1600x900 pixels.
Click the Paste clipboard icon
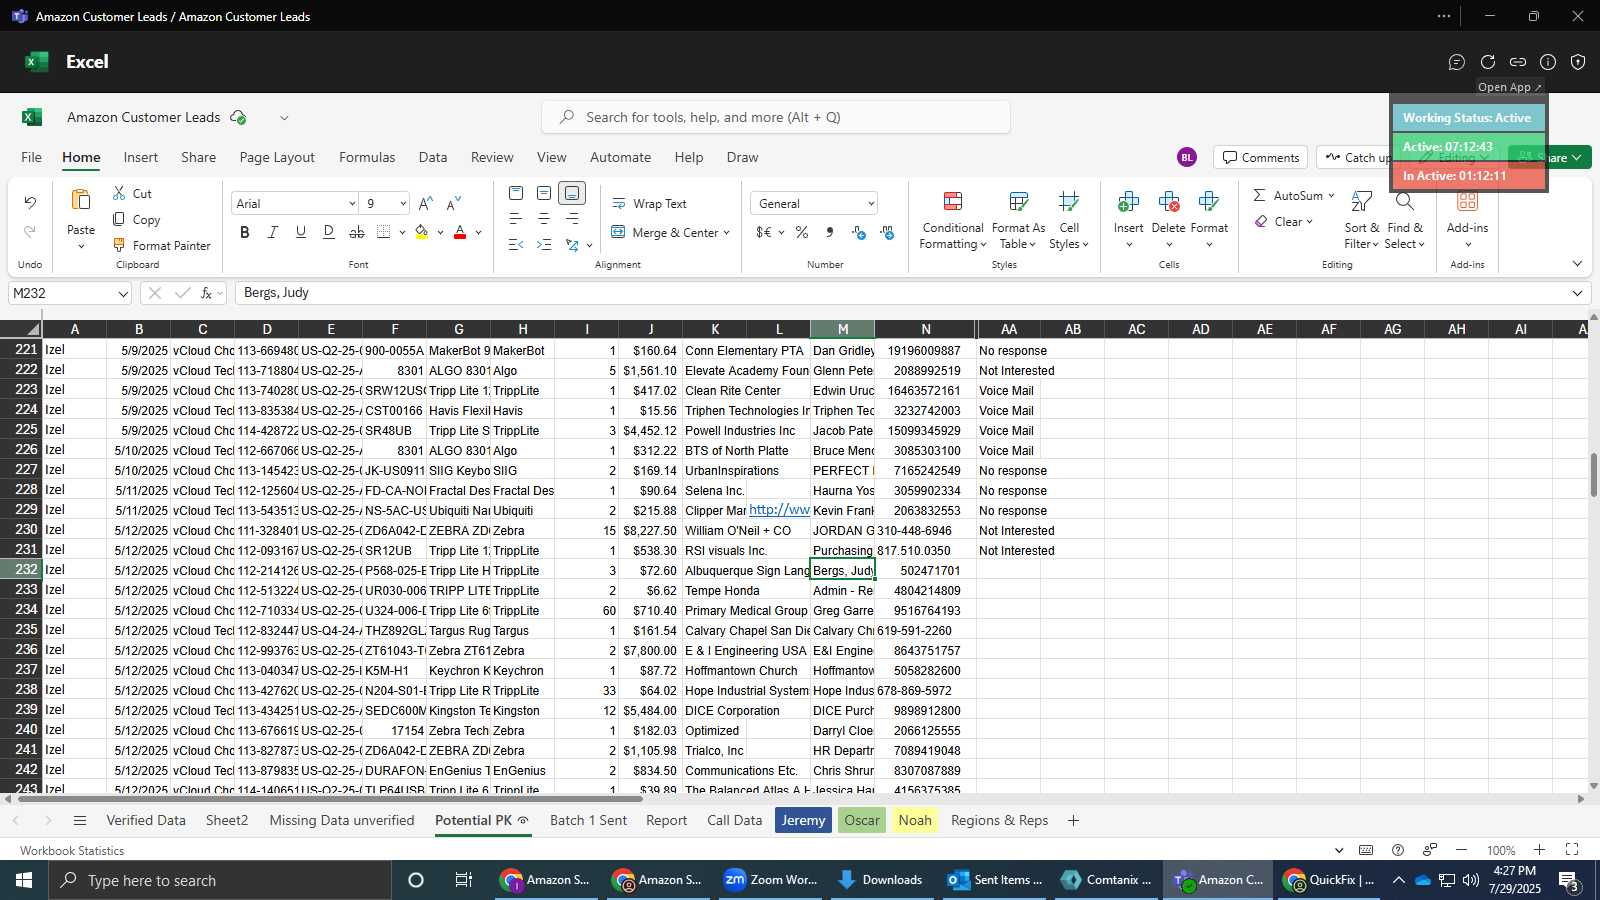pyautogui.click(x=81, y=200)
